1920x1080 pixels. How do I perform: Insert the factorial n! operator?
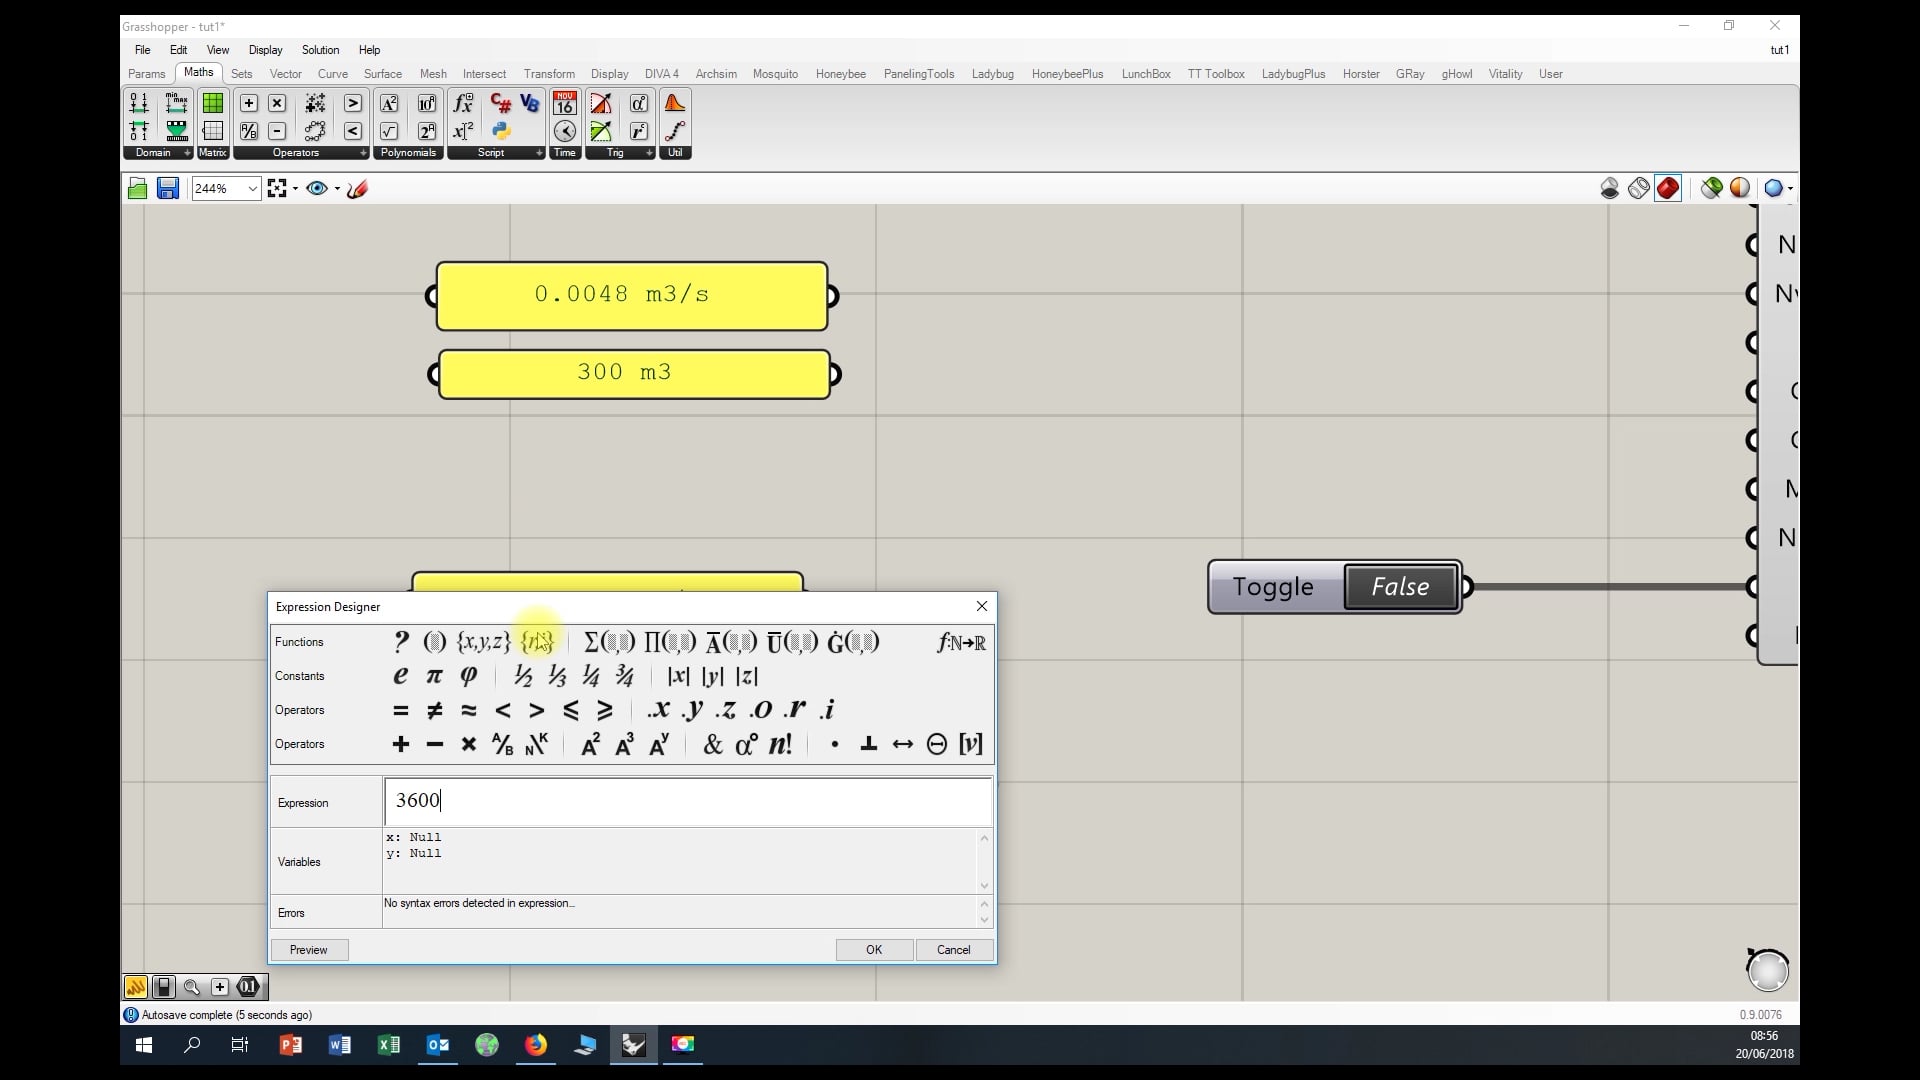[780, 744]
